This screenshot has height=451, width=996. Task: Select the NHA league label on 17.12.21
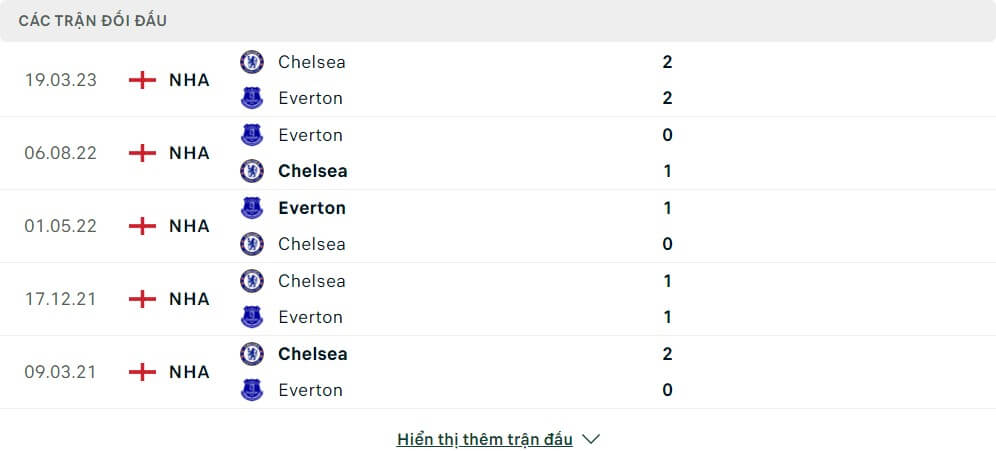tap(189, 299)
